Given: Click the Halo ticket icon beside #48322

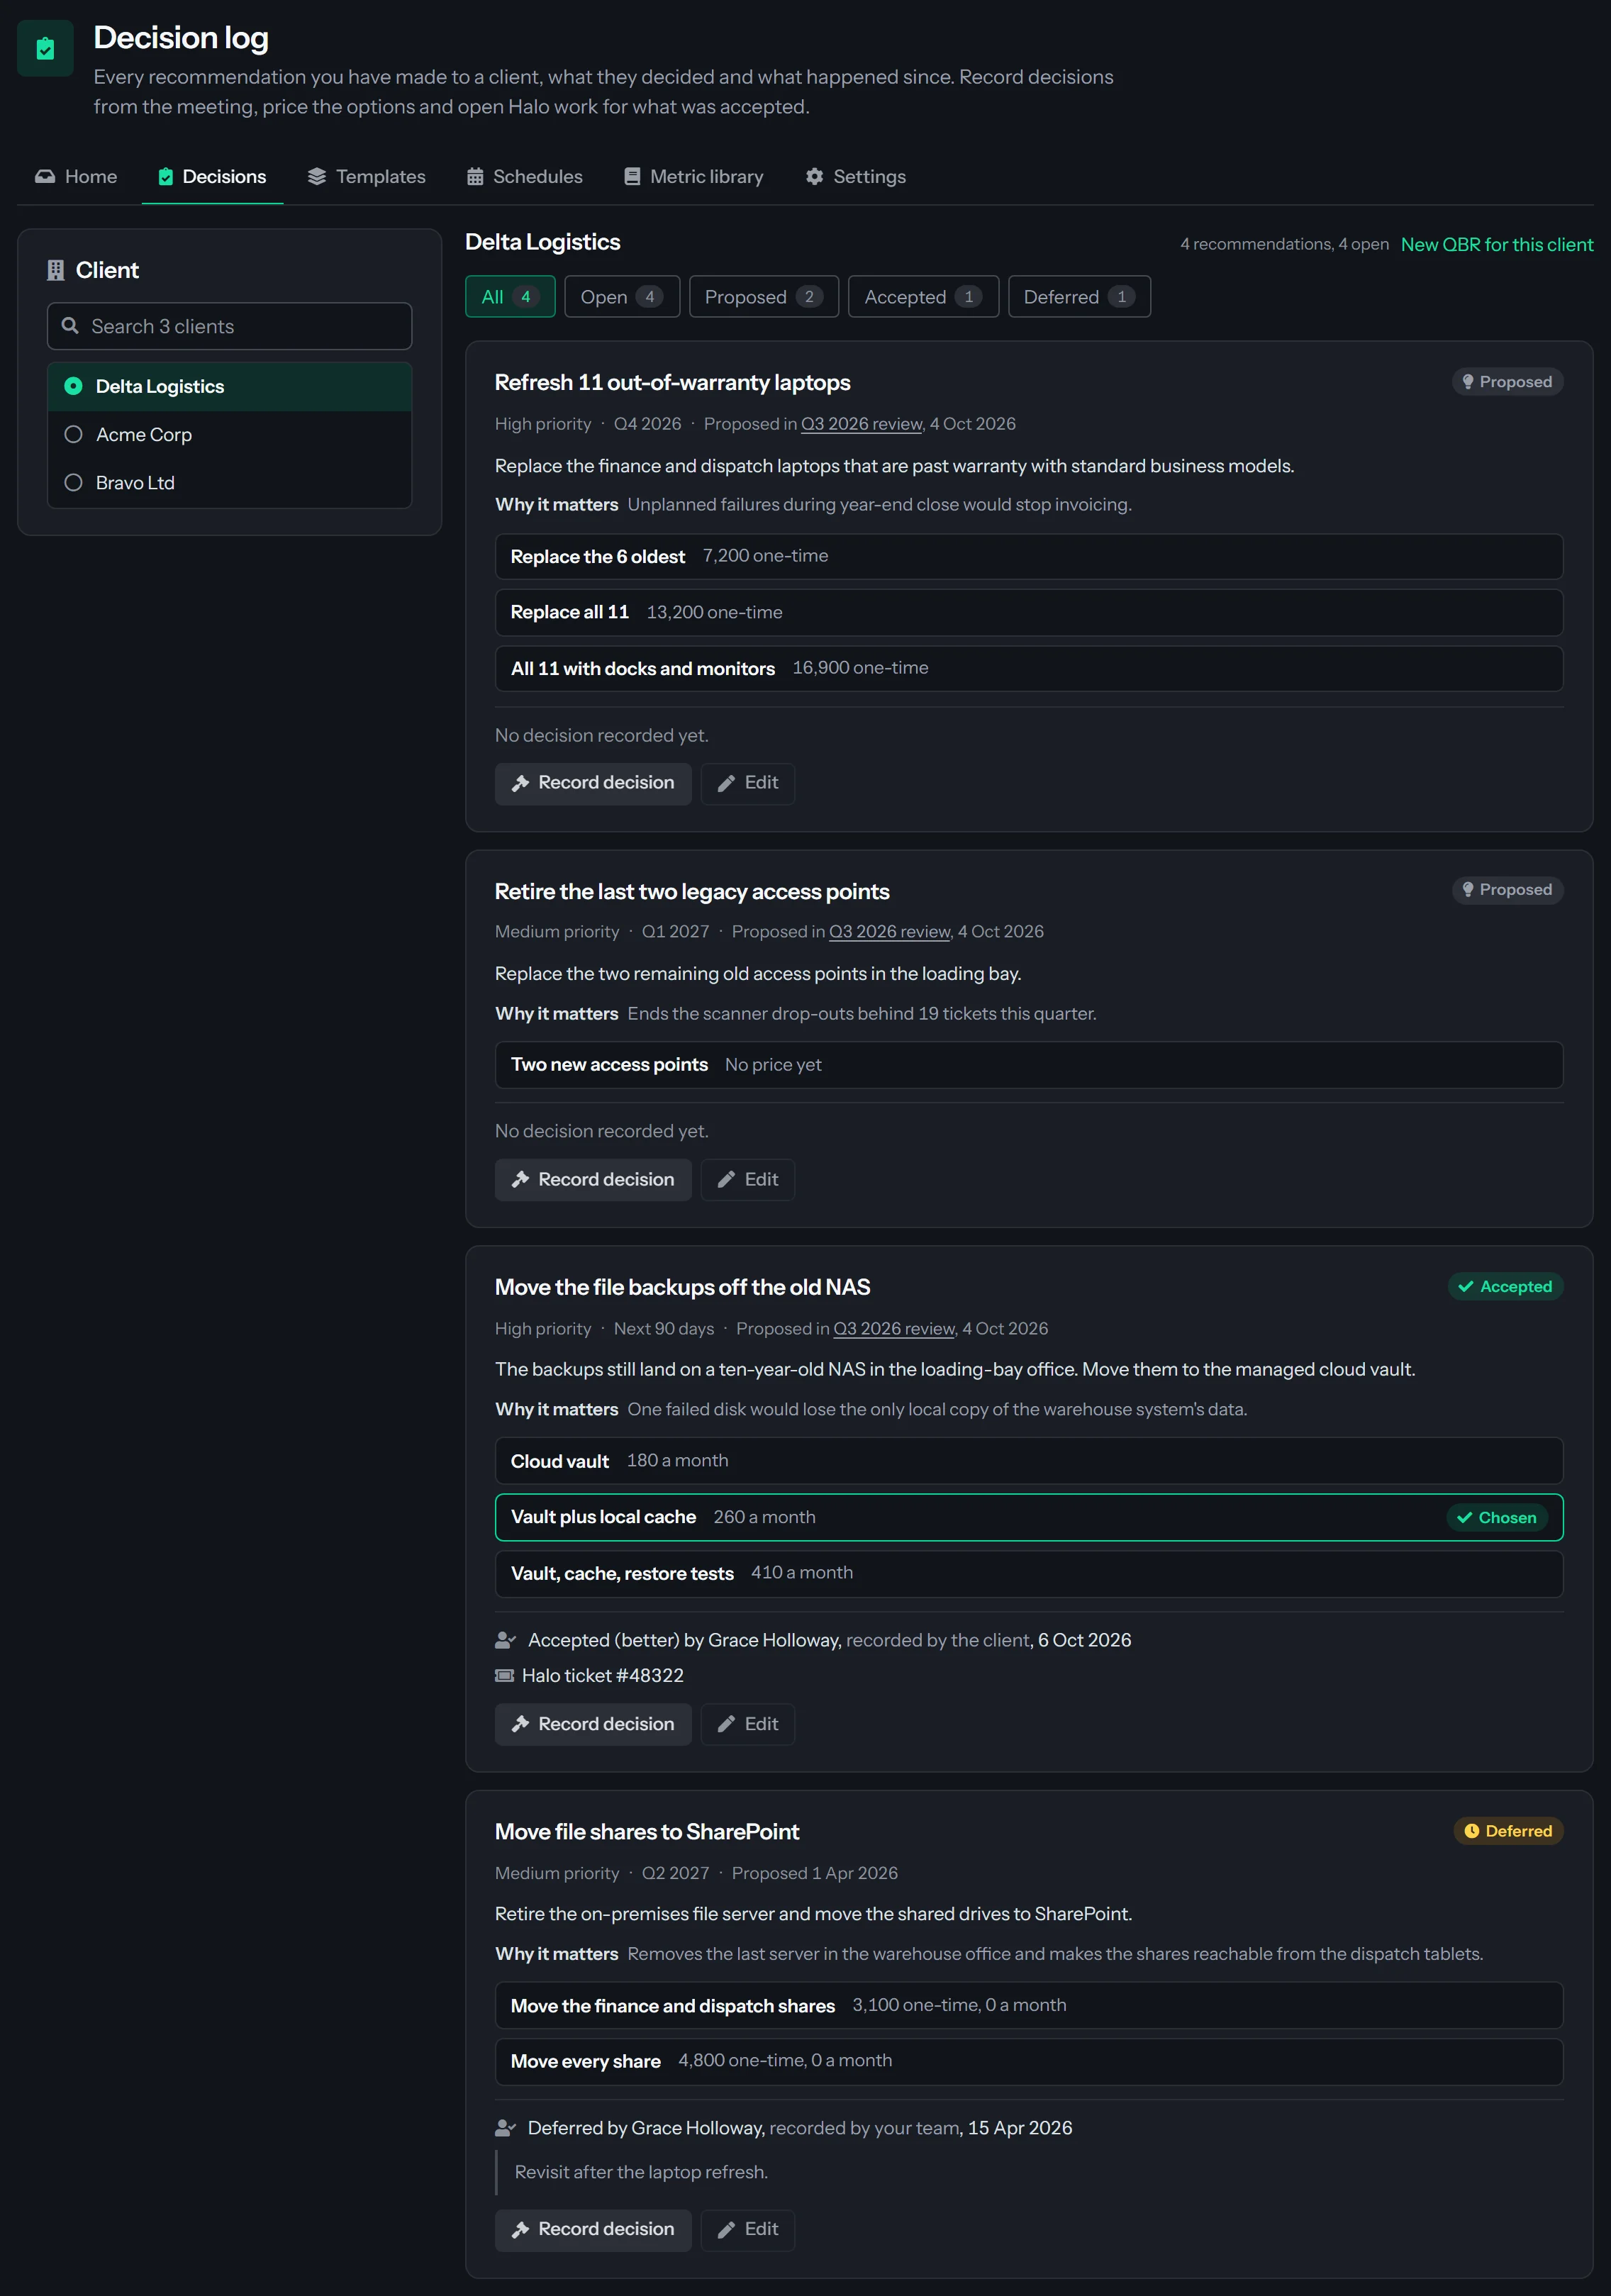Looking at the screenshot, I should click(505, 1675).
